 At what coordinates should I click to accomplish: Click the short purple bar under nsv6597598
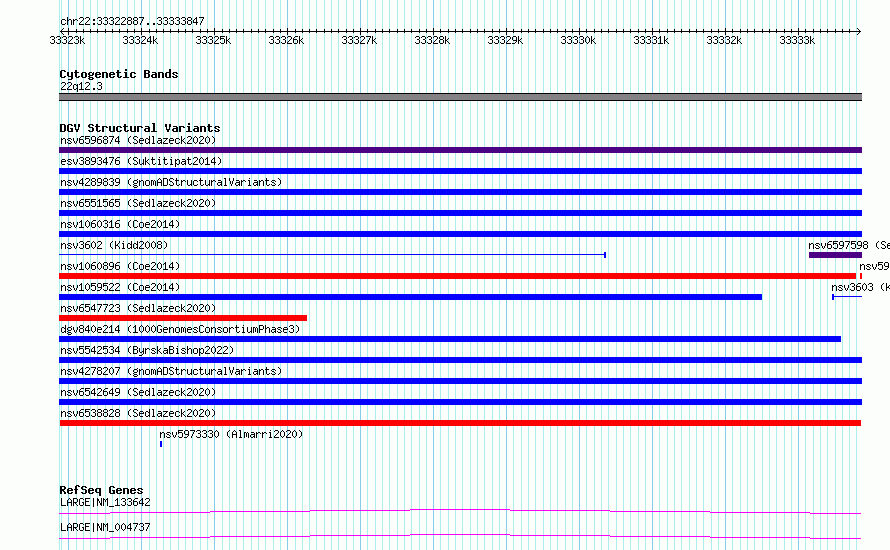pos(836,255)
